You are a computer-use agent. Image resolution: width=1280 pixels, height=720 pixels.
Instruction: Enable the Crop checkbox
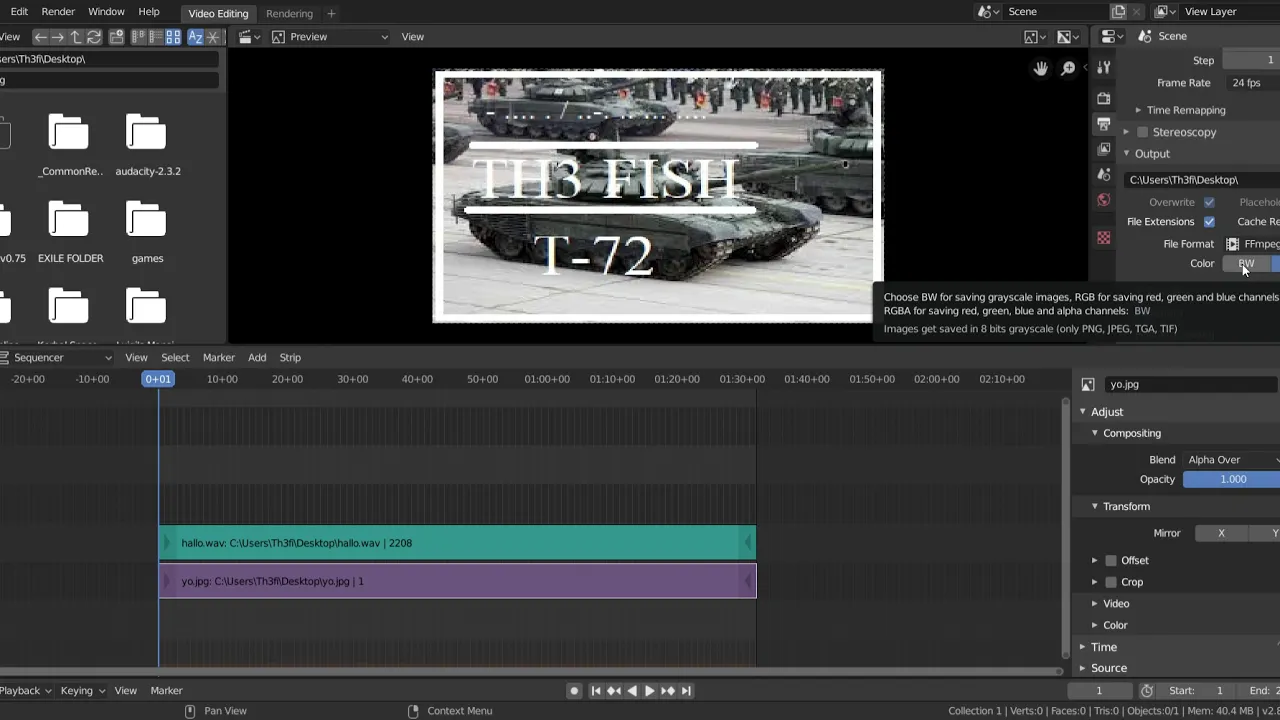(1111, 582)
